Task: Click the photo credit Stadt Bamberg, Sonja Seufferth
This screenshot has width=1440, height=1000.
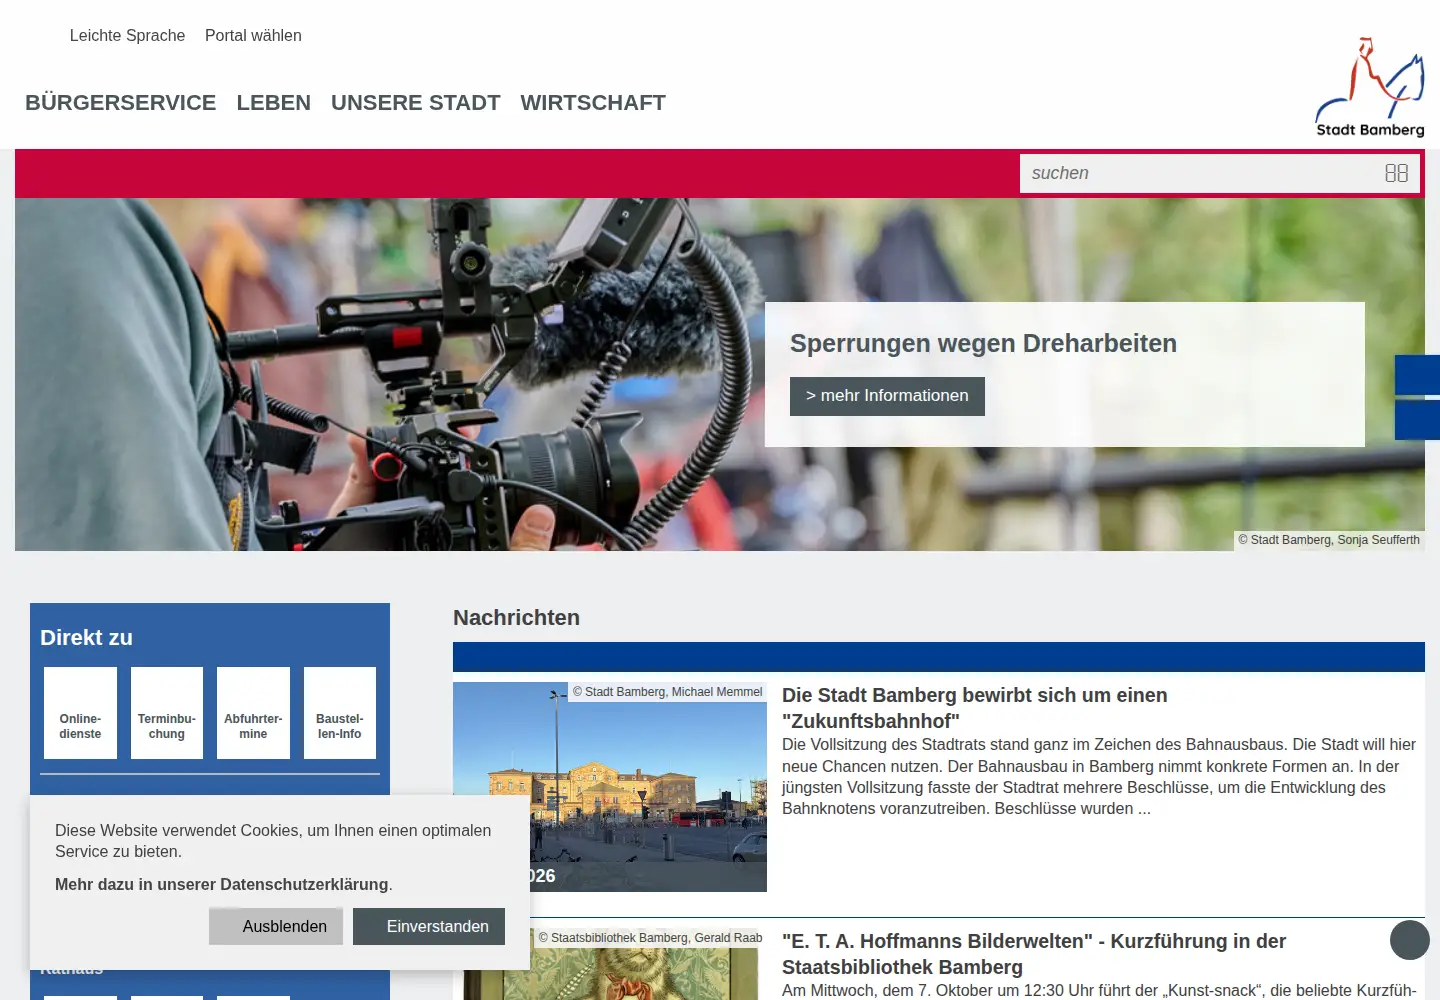Action: (x=1329, y=540)
